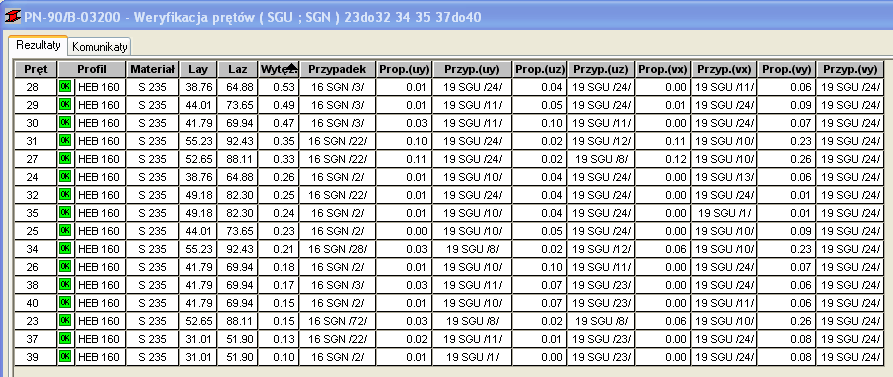Sort by the Przypadek column header
The height and width of the screenshot is (377, 893).
click(x=338, y=69)
